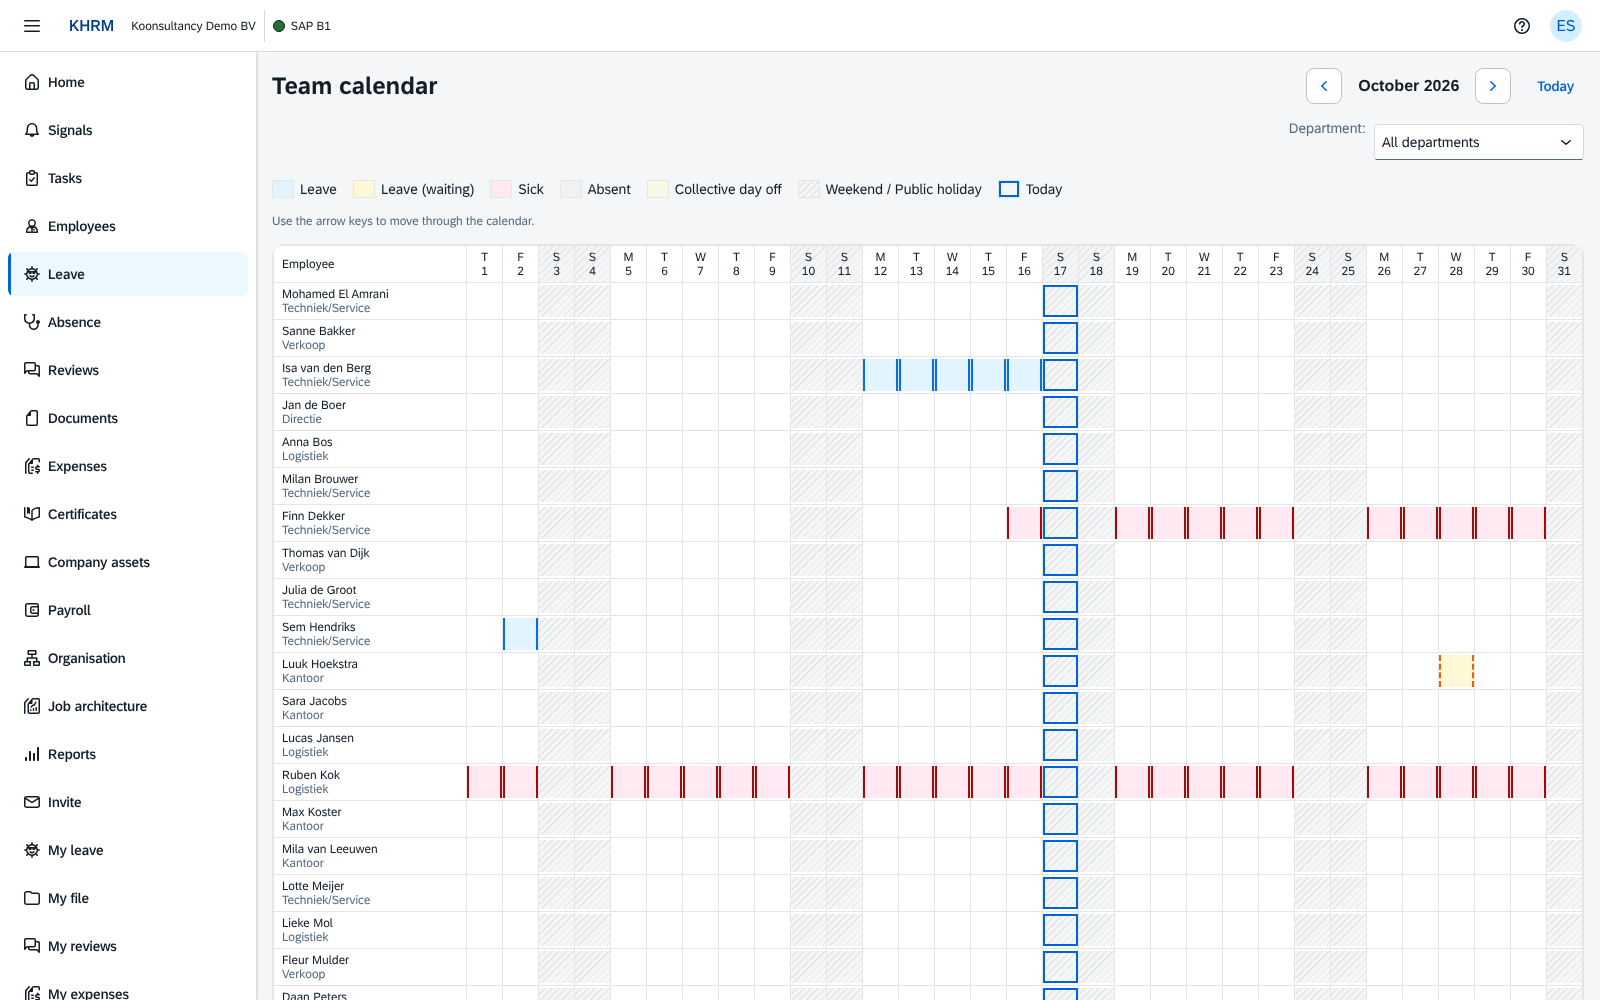Click Isa van den Berg leave October 12
Viewport: 1600px width, 1000px height.
click(880, 375)
